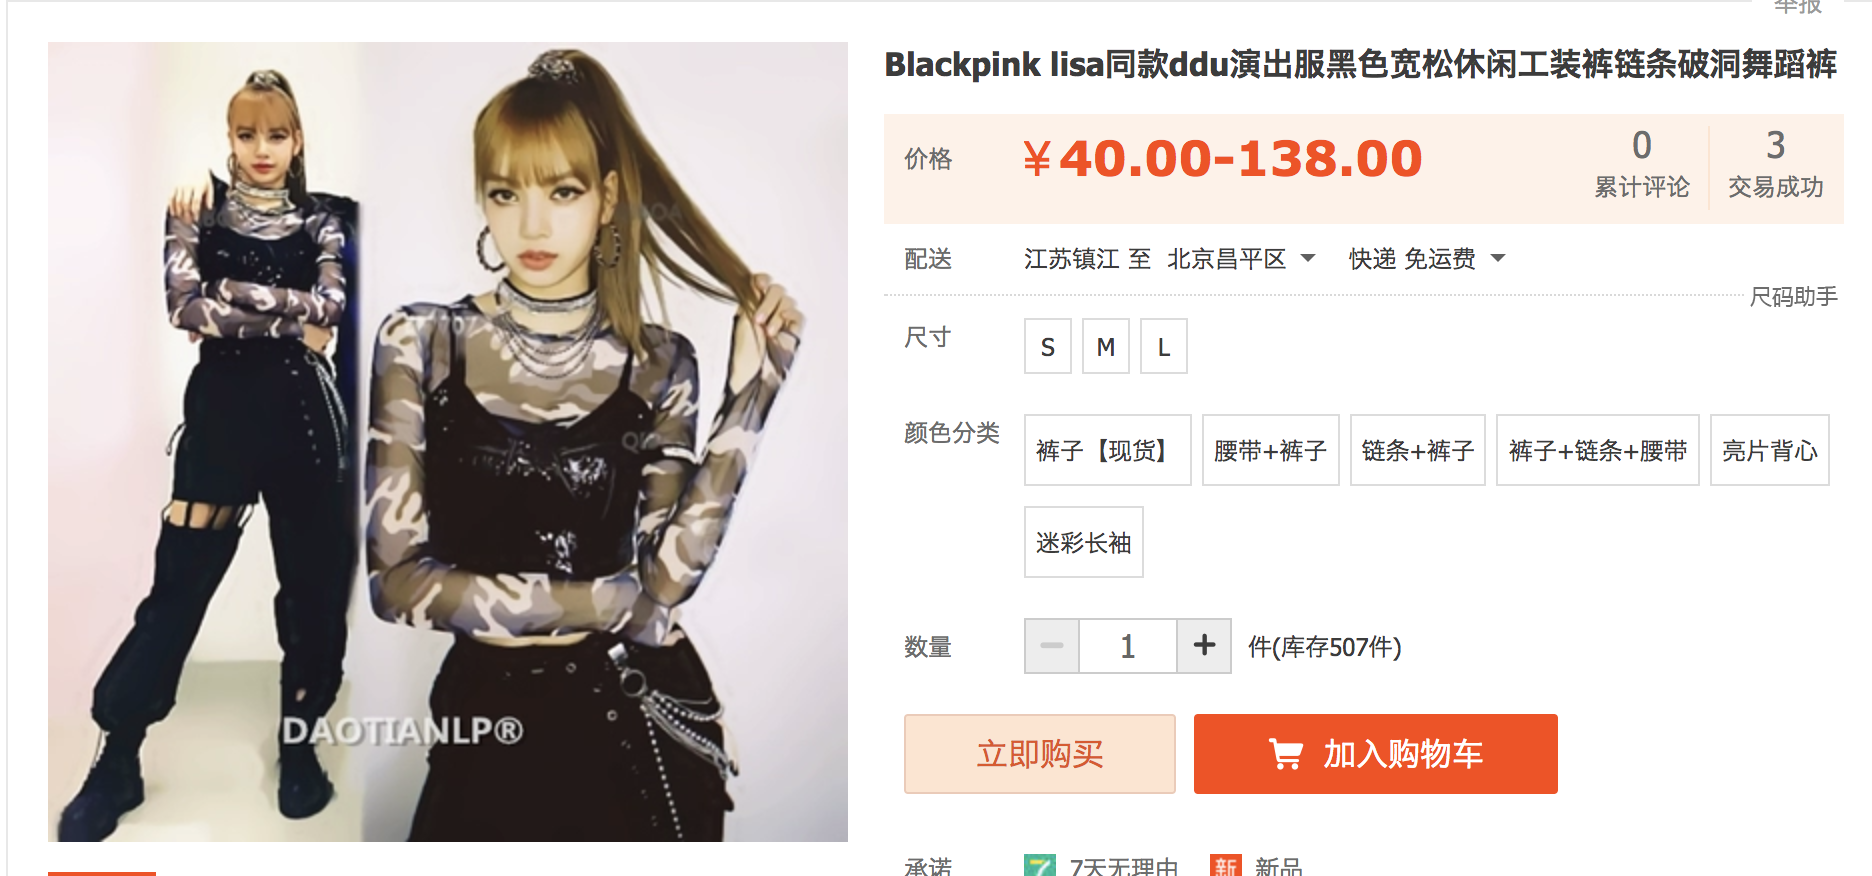
Task: Select size L option
Action: point(1164,346)
